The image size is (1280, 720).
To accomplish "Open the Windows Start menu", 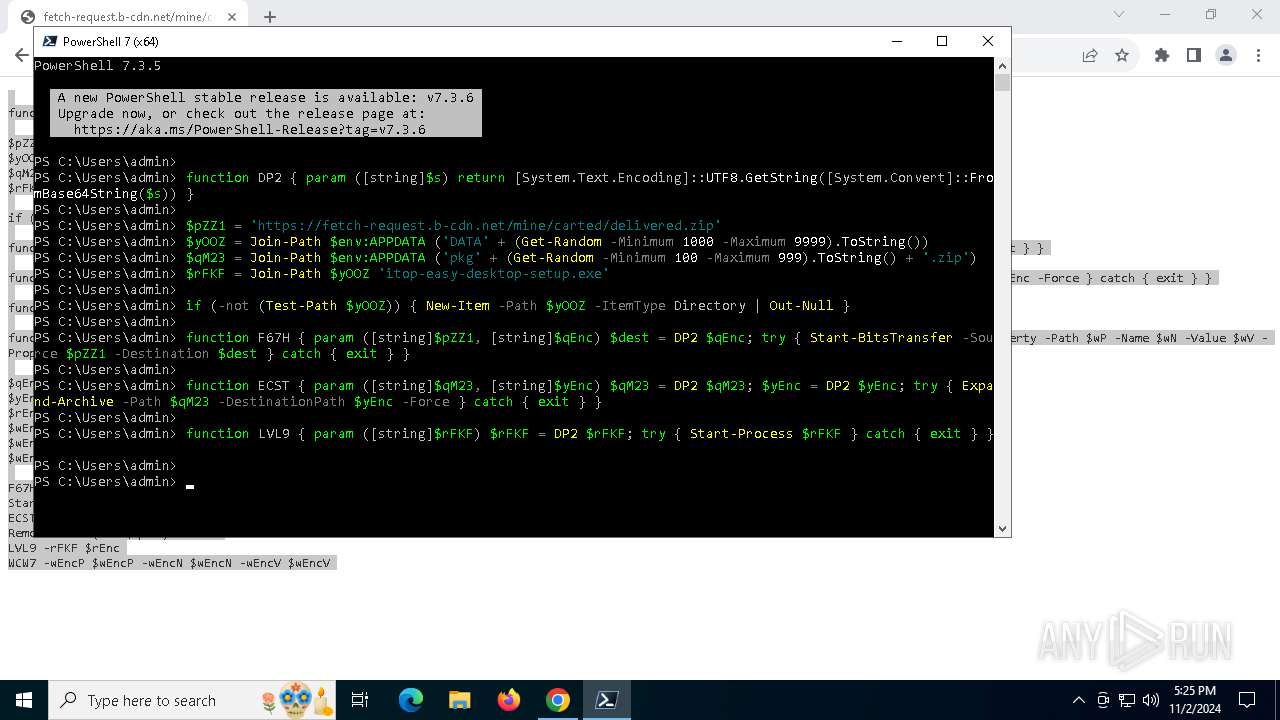I will (x=24, y=700).
